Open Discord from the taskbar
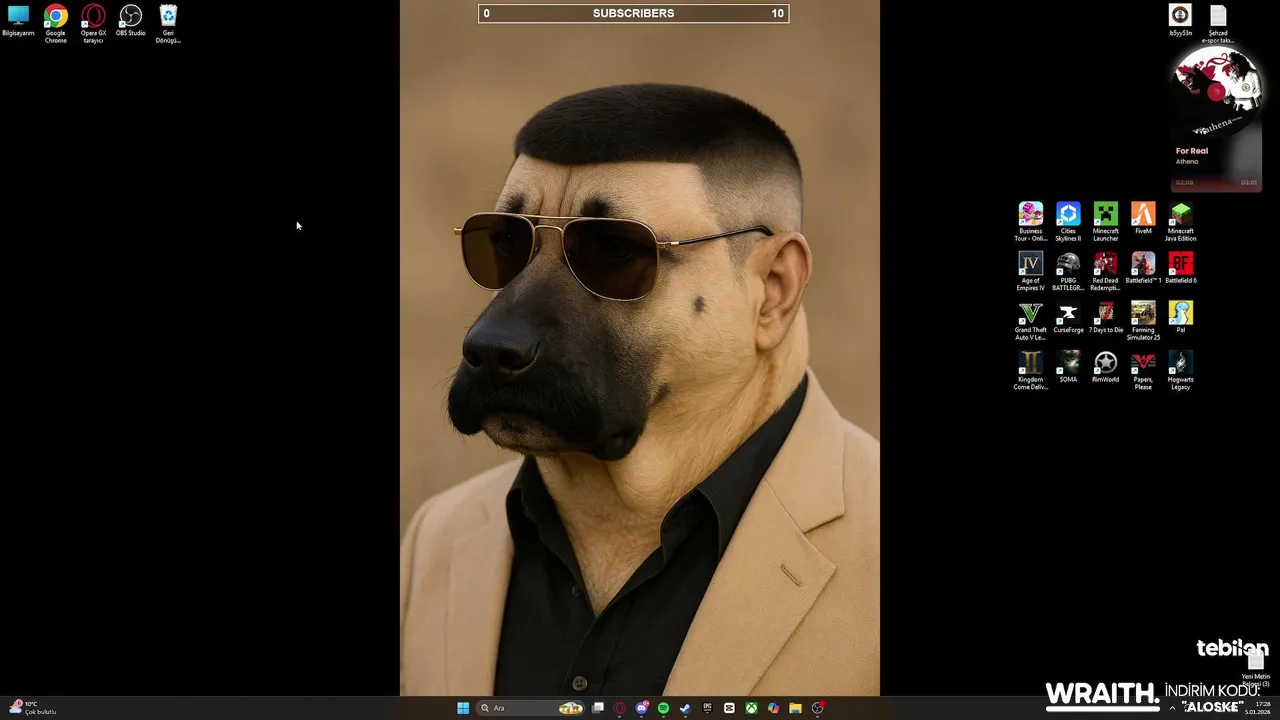 pyautogui.click(x=642, y=708)
